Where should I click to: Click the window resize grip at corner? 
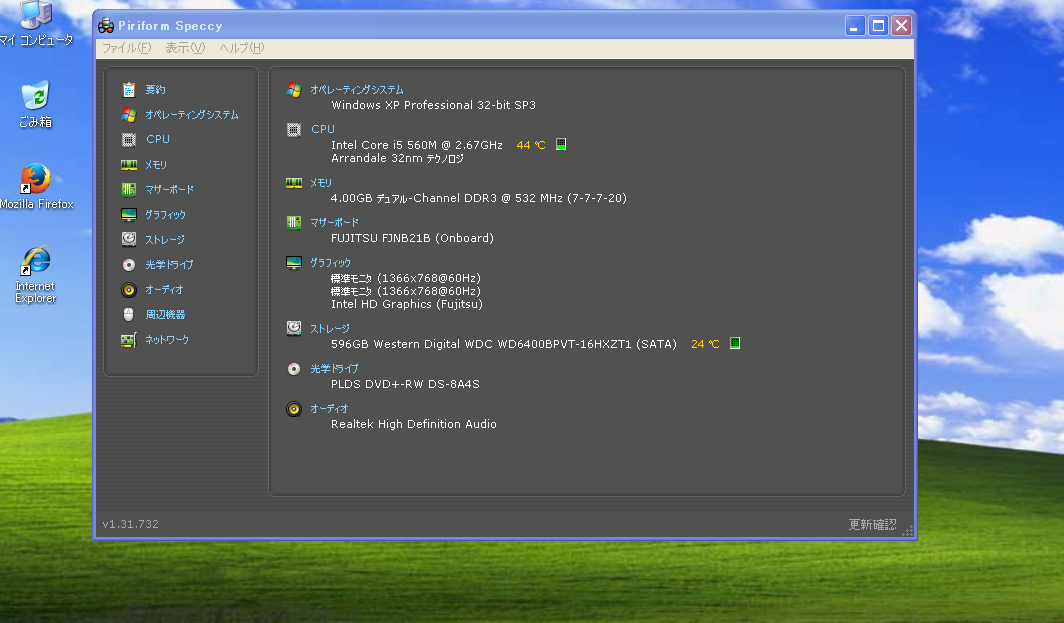908,531
